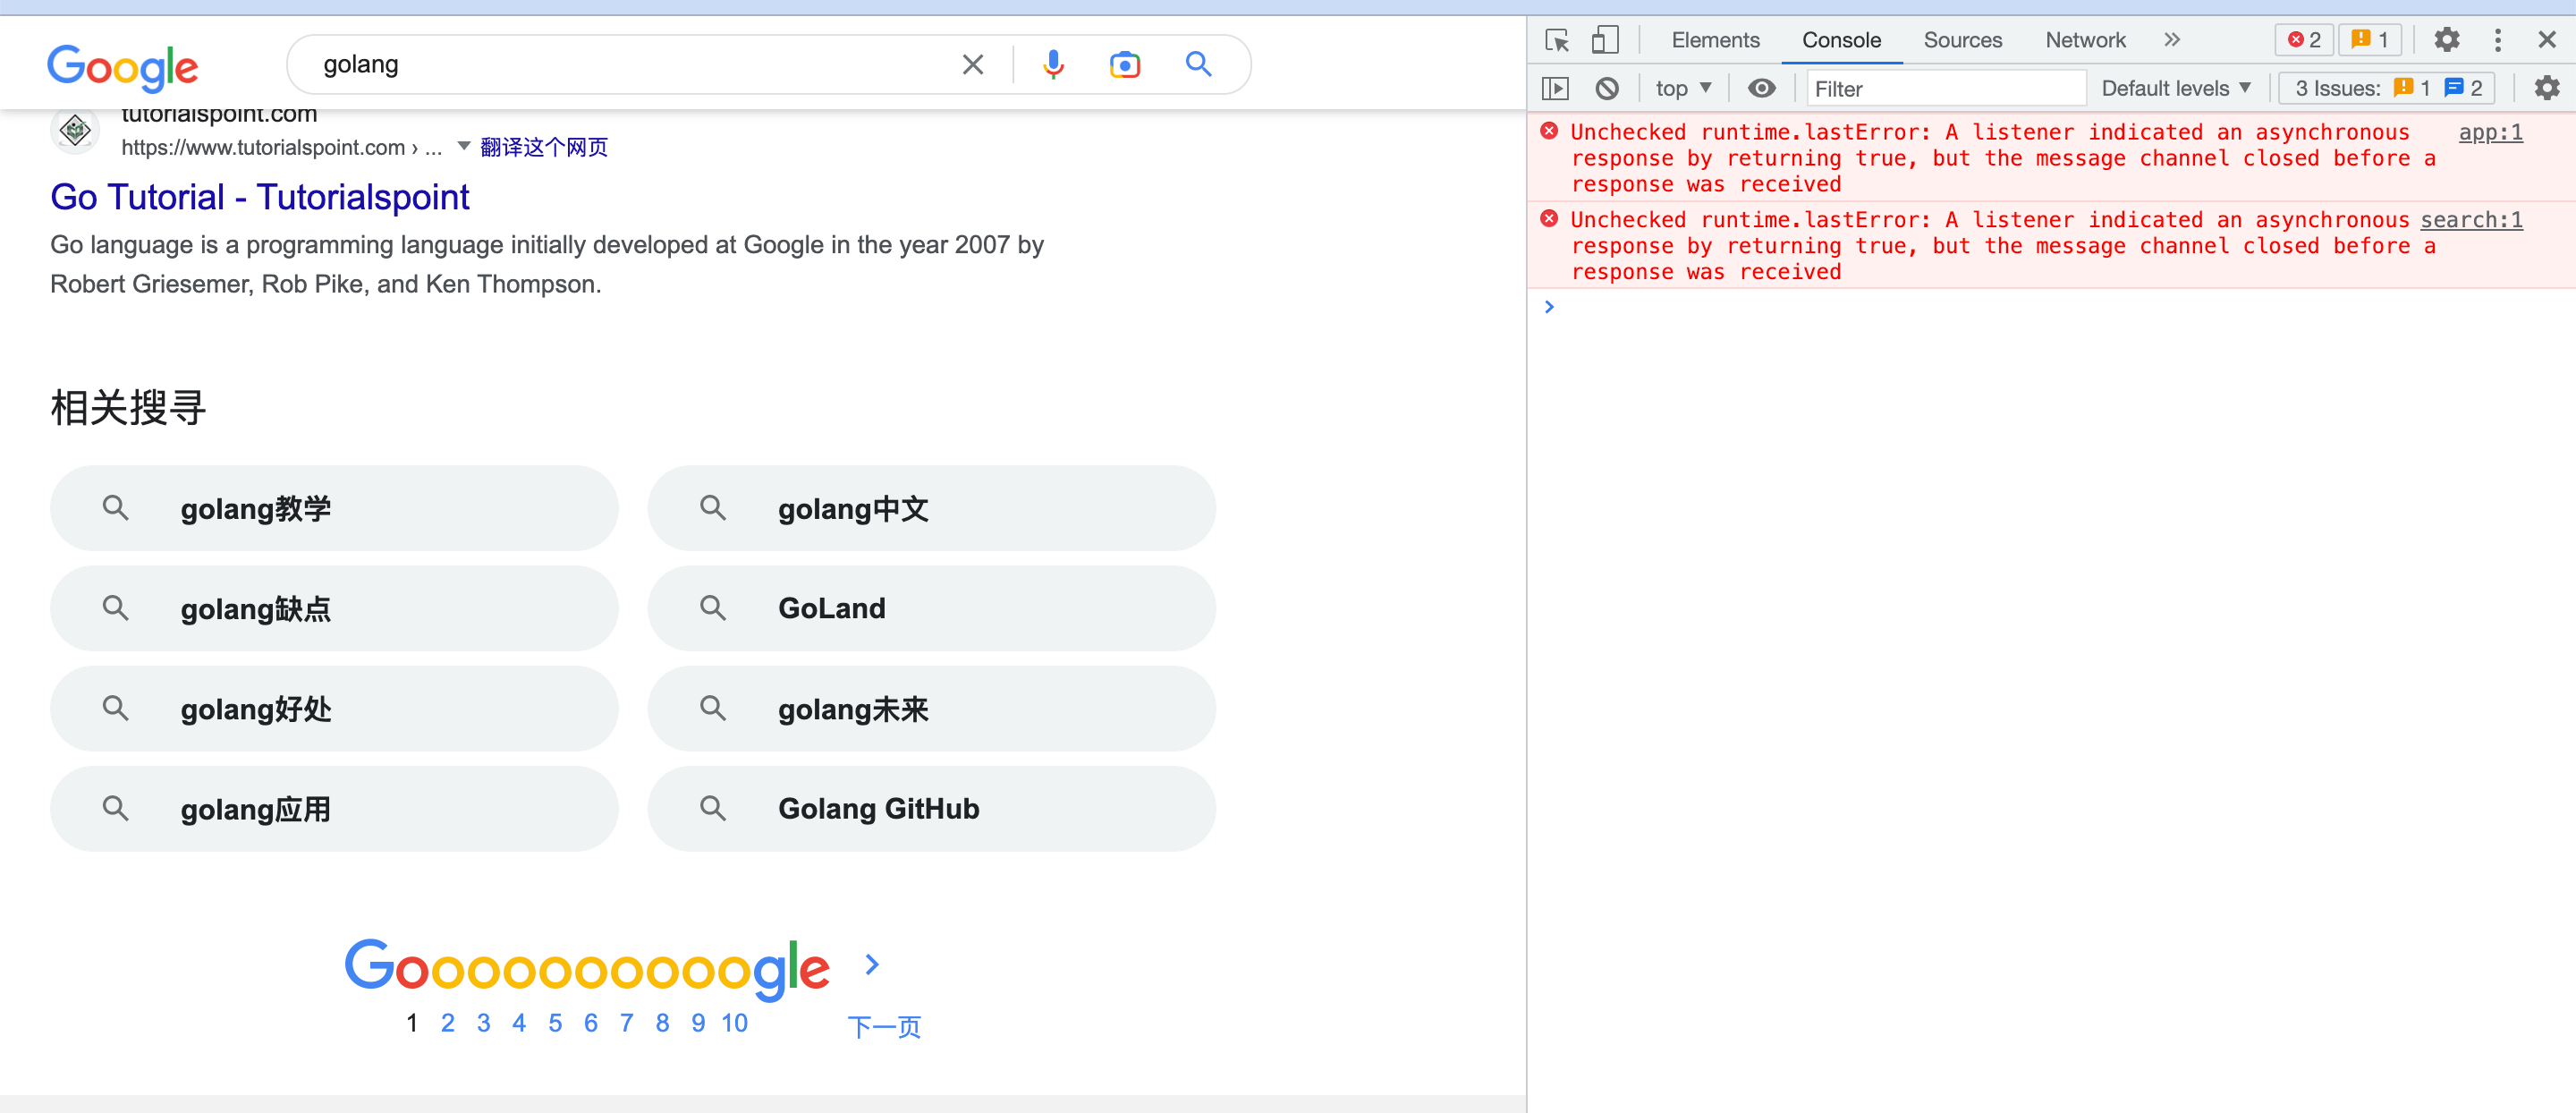Select the inspect element cursor tool
Image resolution: width=2576 pixels, height=1113 pixels.
point(1557,40)
